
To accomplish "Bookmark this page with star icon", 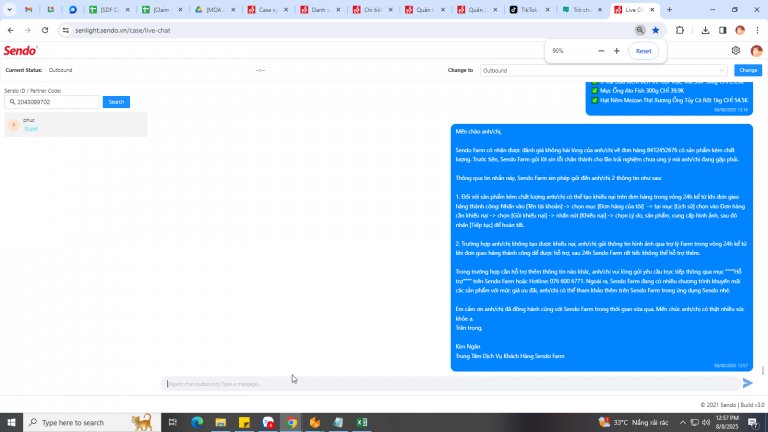I will pyautogui.click(x=655, y=30).
